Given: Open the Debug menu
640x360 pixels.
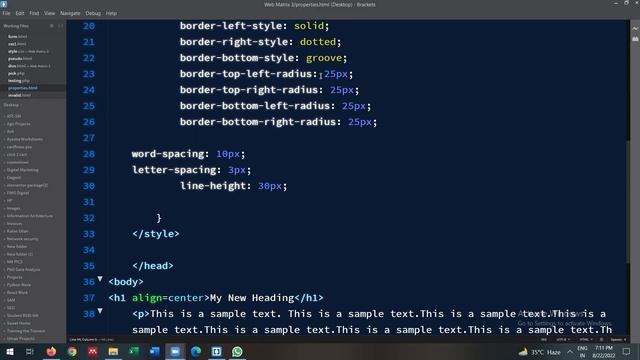Looking at the screenshot, I should click(x=93, y=13).
